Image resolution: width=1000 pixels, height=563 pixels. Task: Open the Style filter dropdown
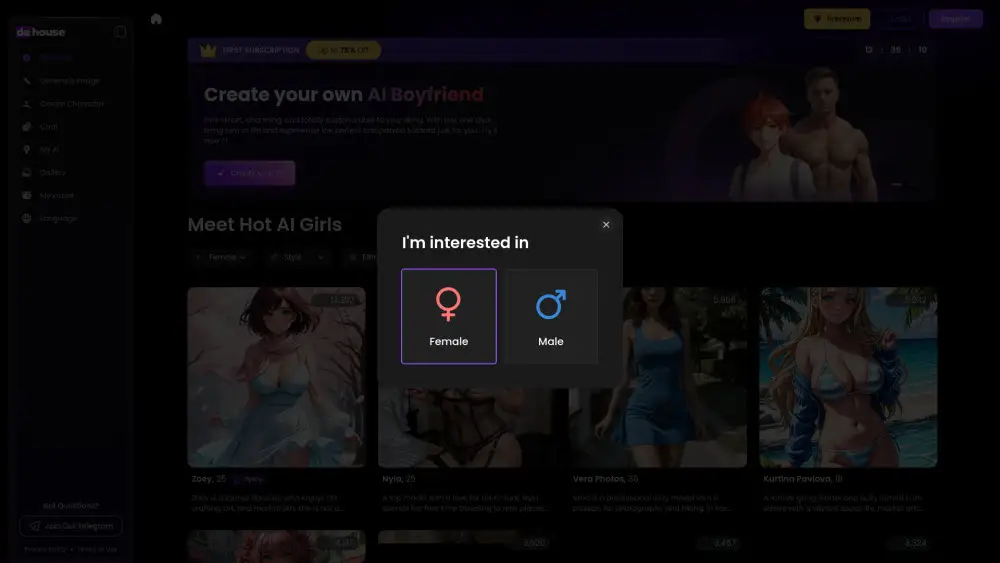pyautogui.click(x=298, y=257)
